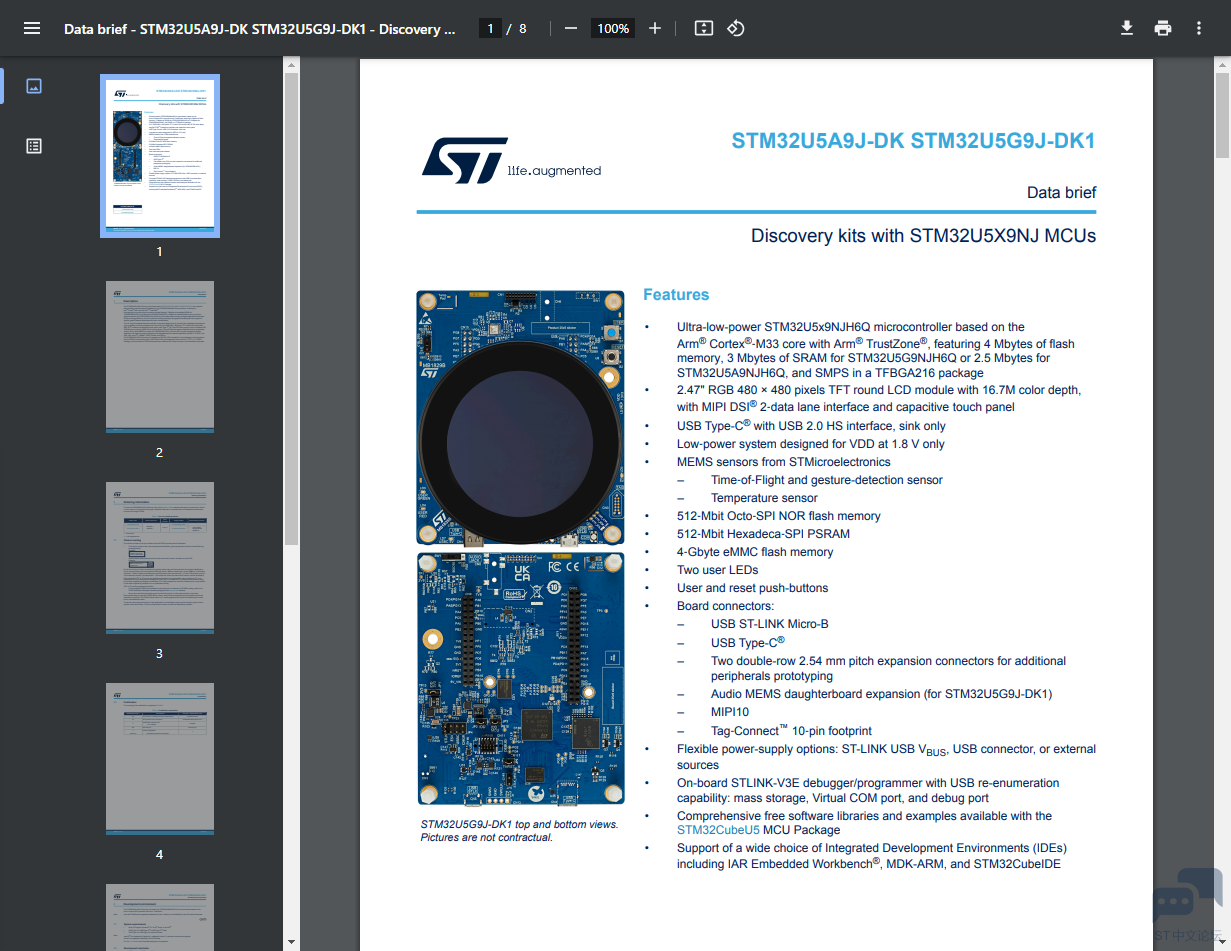
Task: Zoom in with the plus button
Action: coord(655,28)
